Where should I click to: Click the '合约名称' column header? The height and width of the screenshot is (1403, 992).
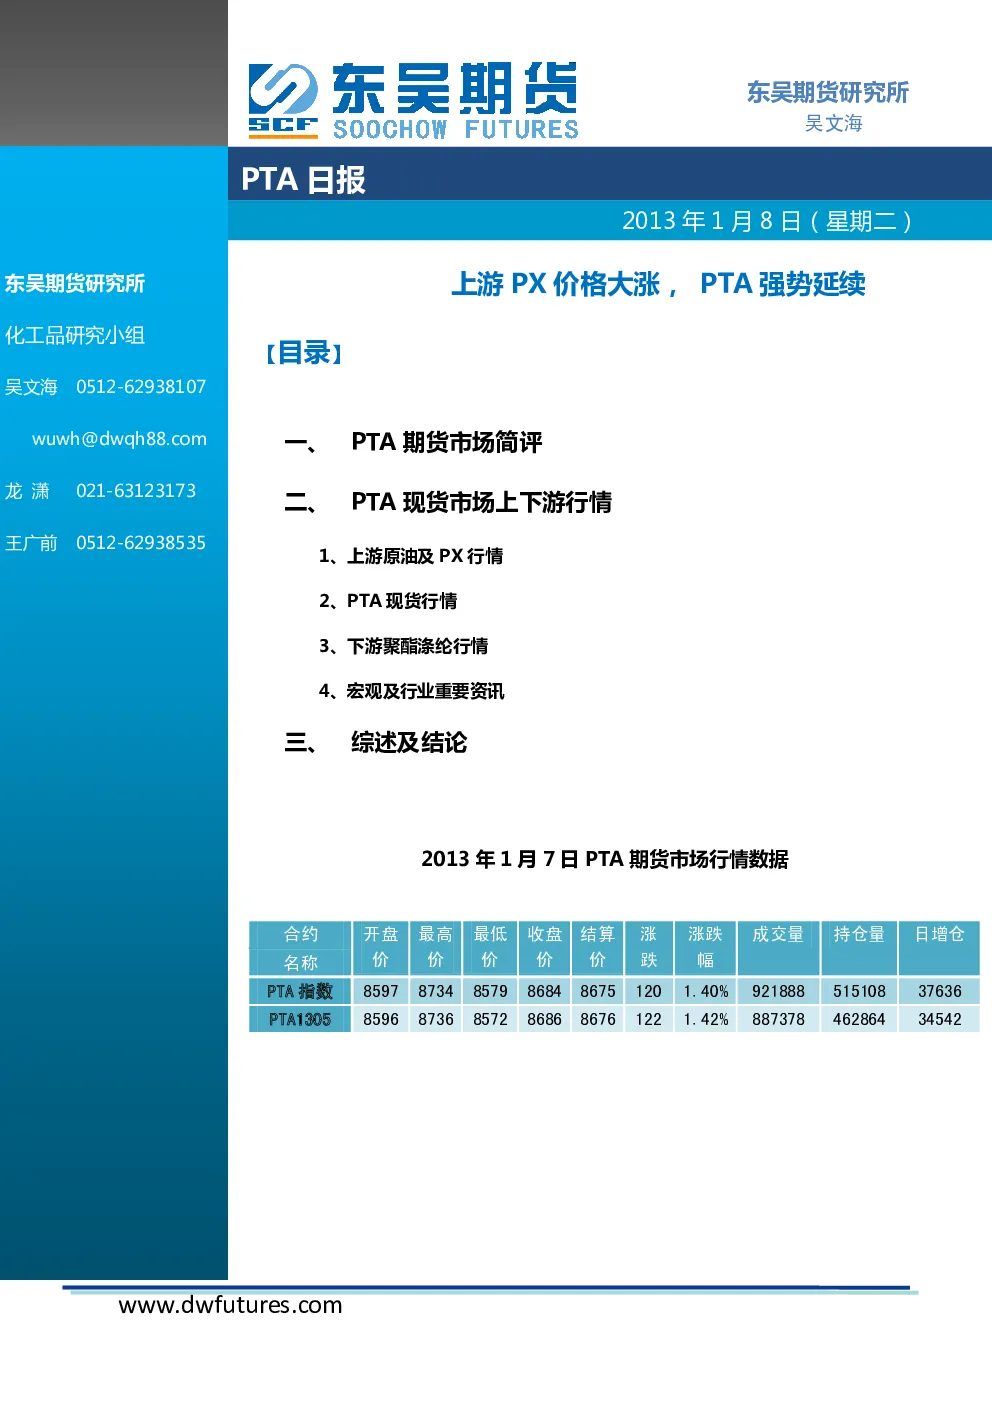click(x=300, y=948)
